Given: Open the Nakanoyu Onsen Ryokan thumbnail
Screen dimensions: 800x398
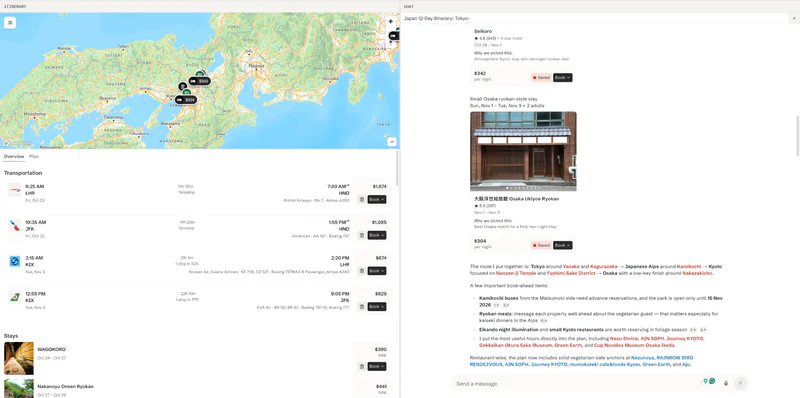Looking at the screenshot, I should [x=19, y=388].
